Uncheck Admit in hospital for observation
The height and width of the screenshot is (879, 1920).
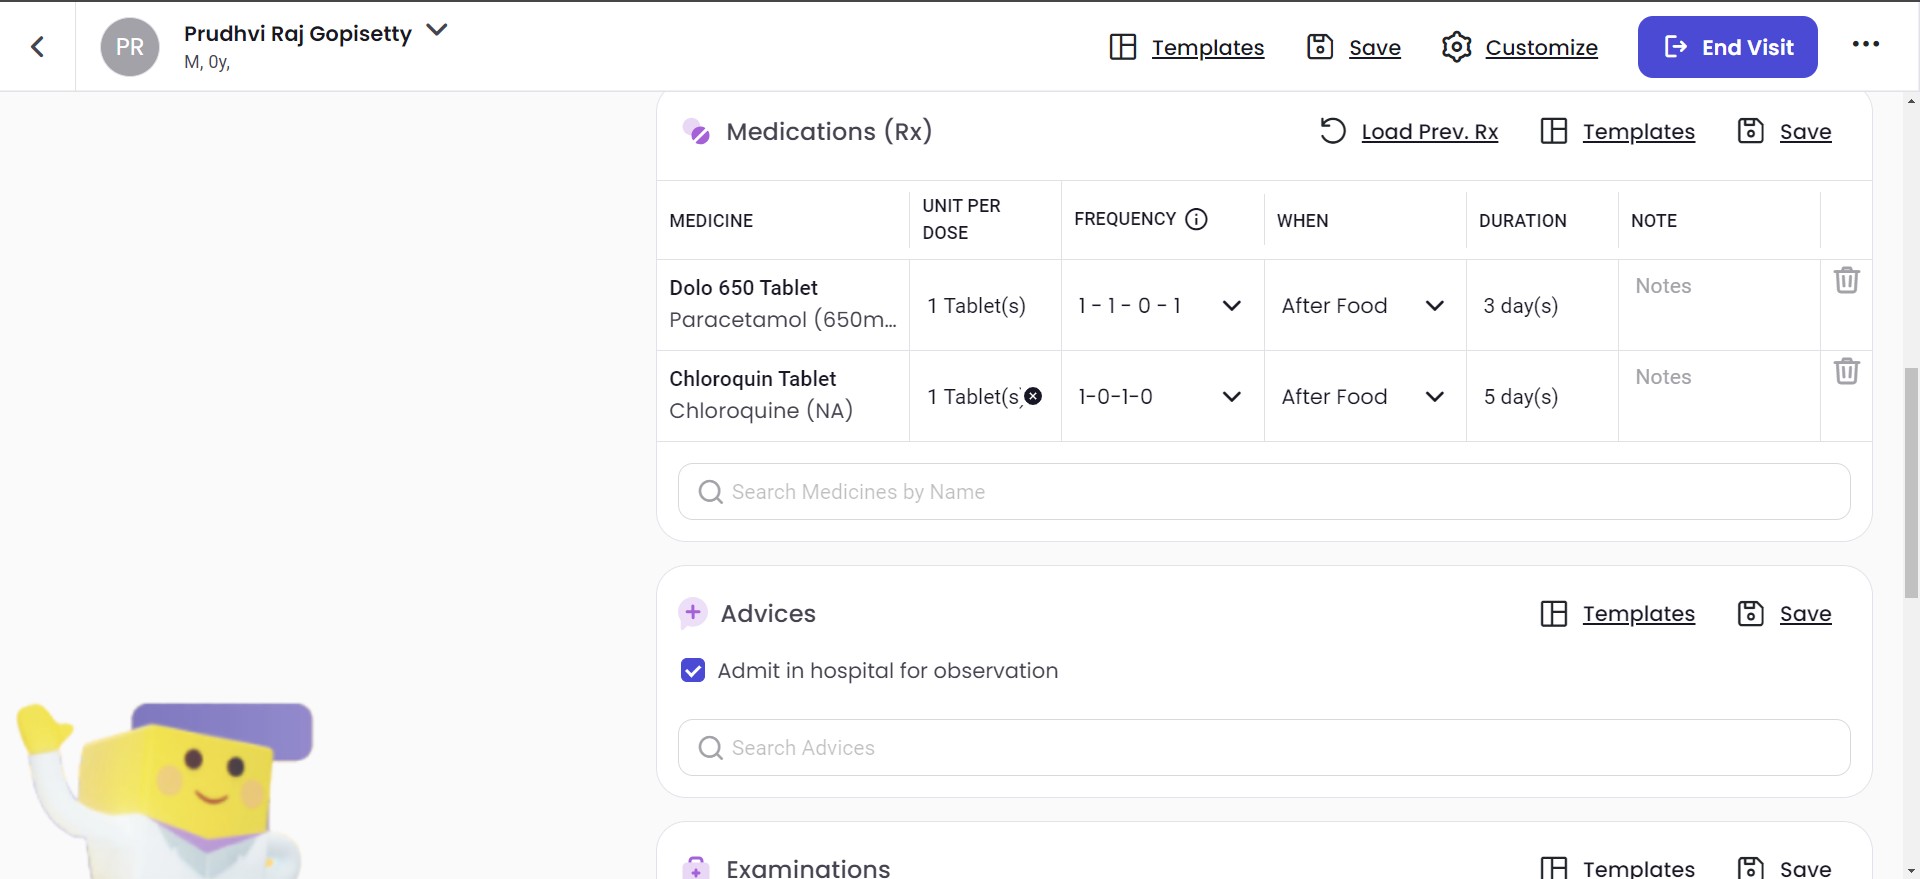(693, 670)
